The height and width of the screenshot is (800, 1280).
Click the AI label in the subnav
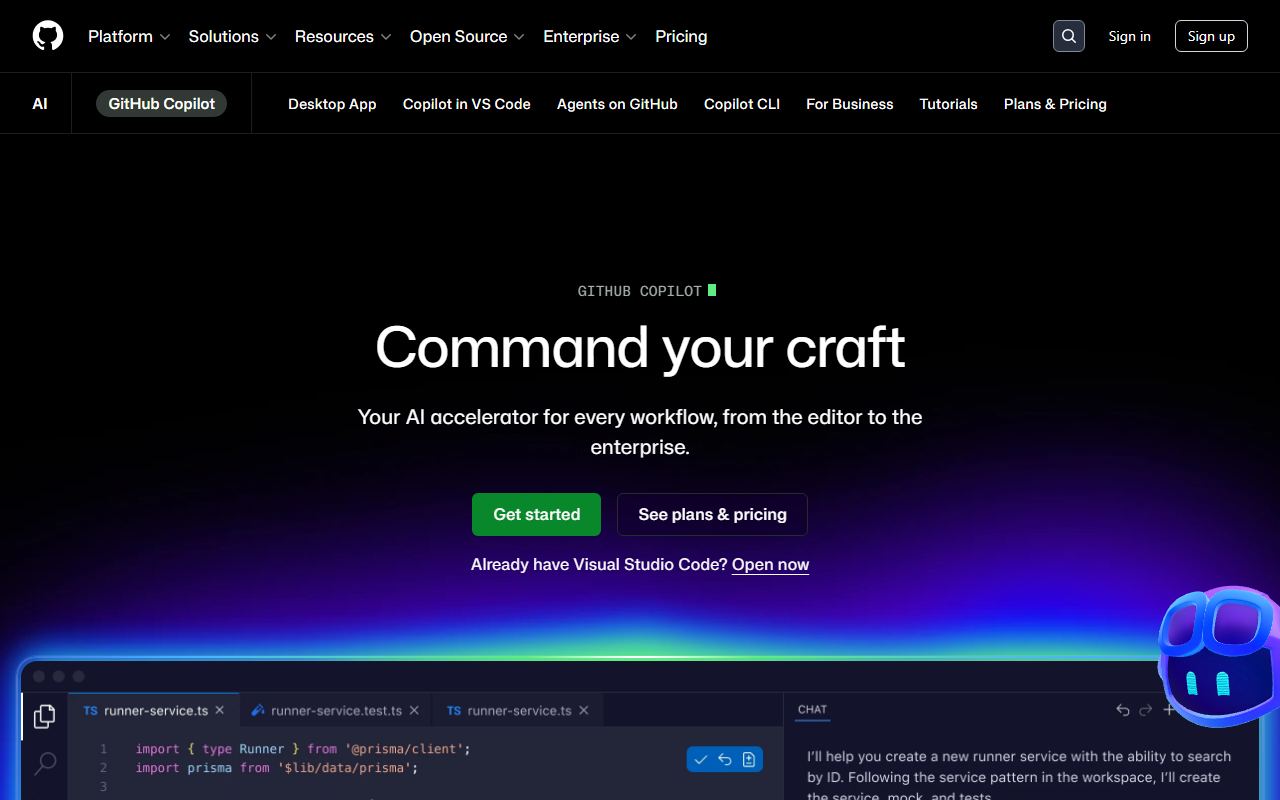coord(40,104)
